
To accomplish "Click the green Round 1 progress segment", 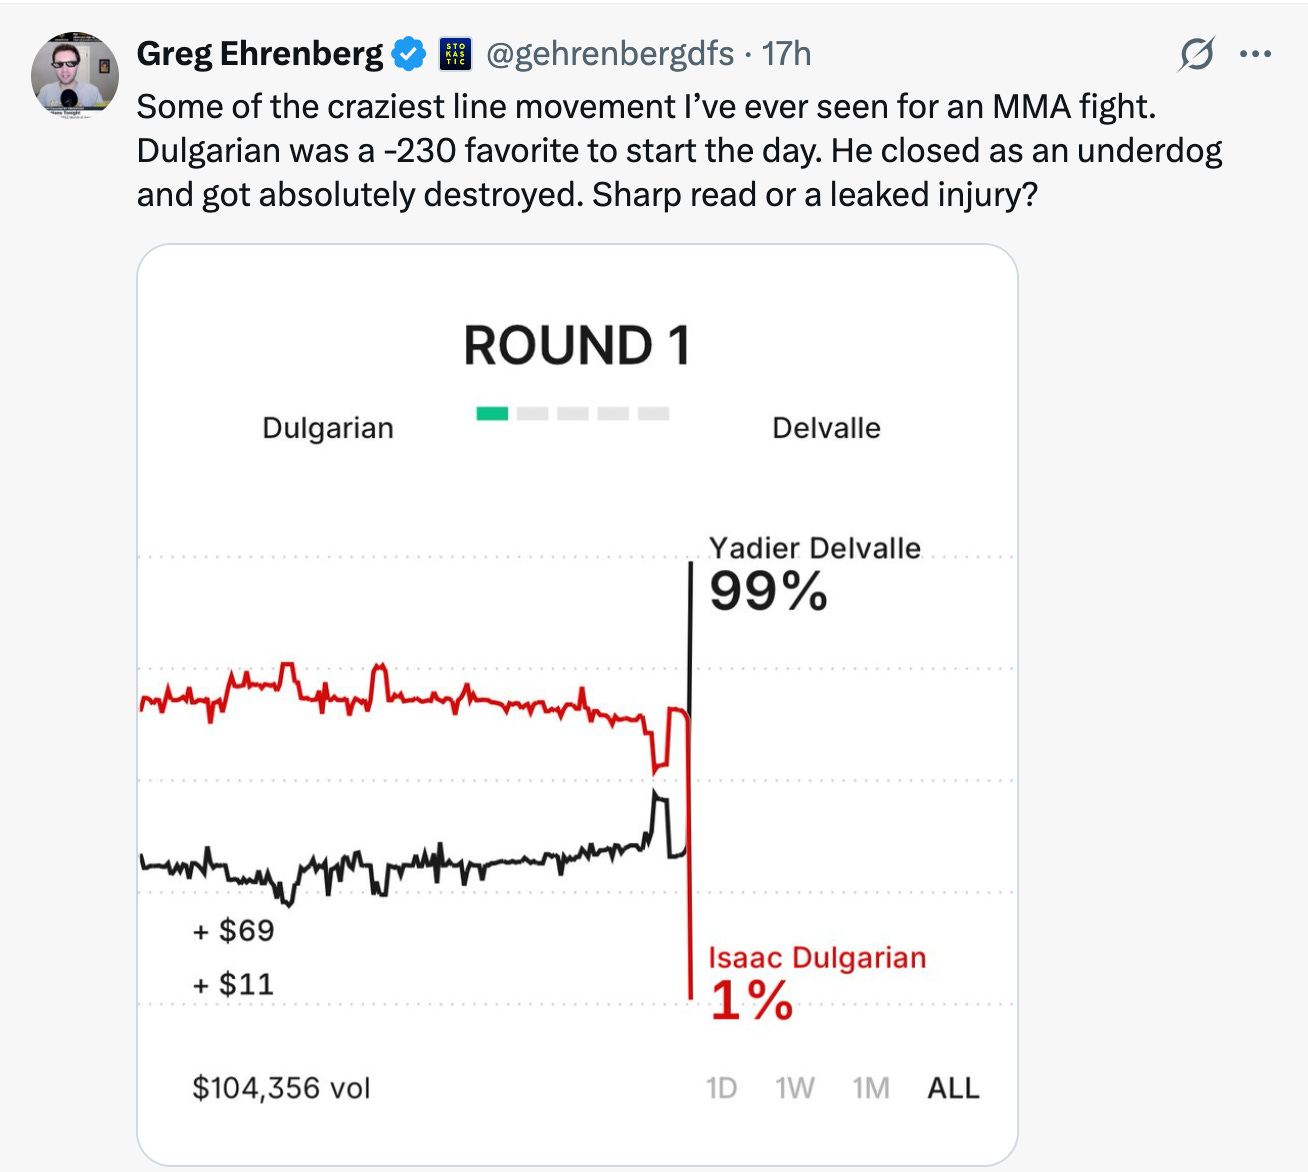I will pos(494,411).
